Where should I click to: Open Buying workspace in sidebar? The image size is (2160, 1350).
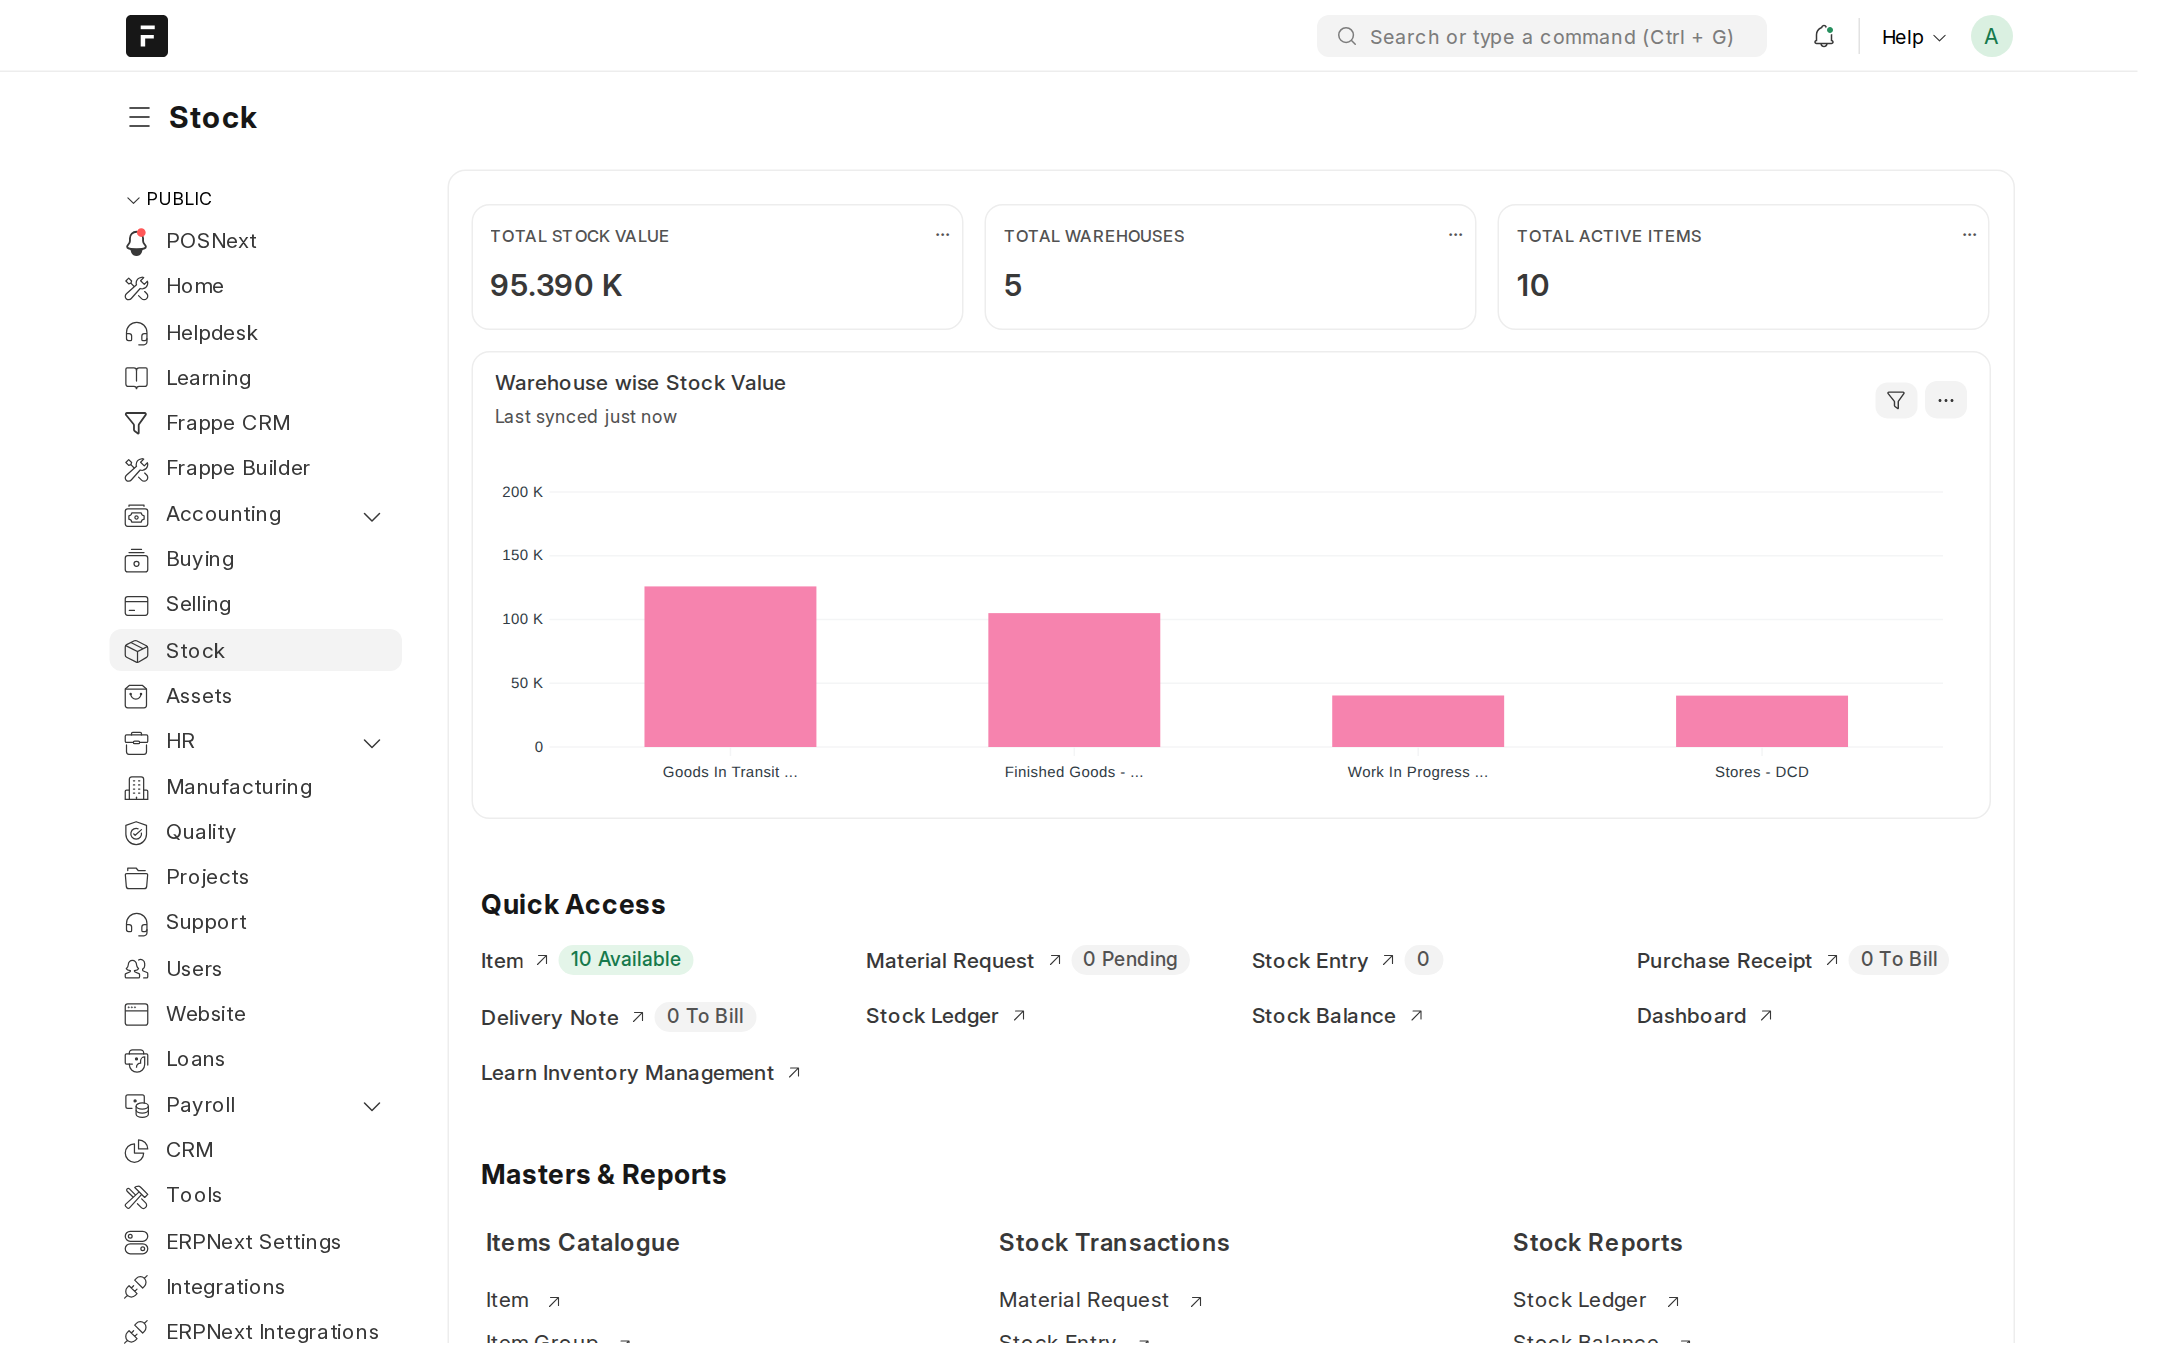(x=256, y=559)
